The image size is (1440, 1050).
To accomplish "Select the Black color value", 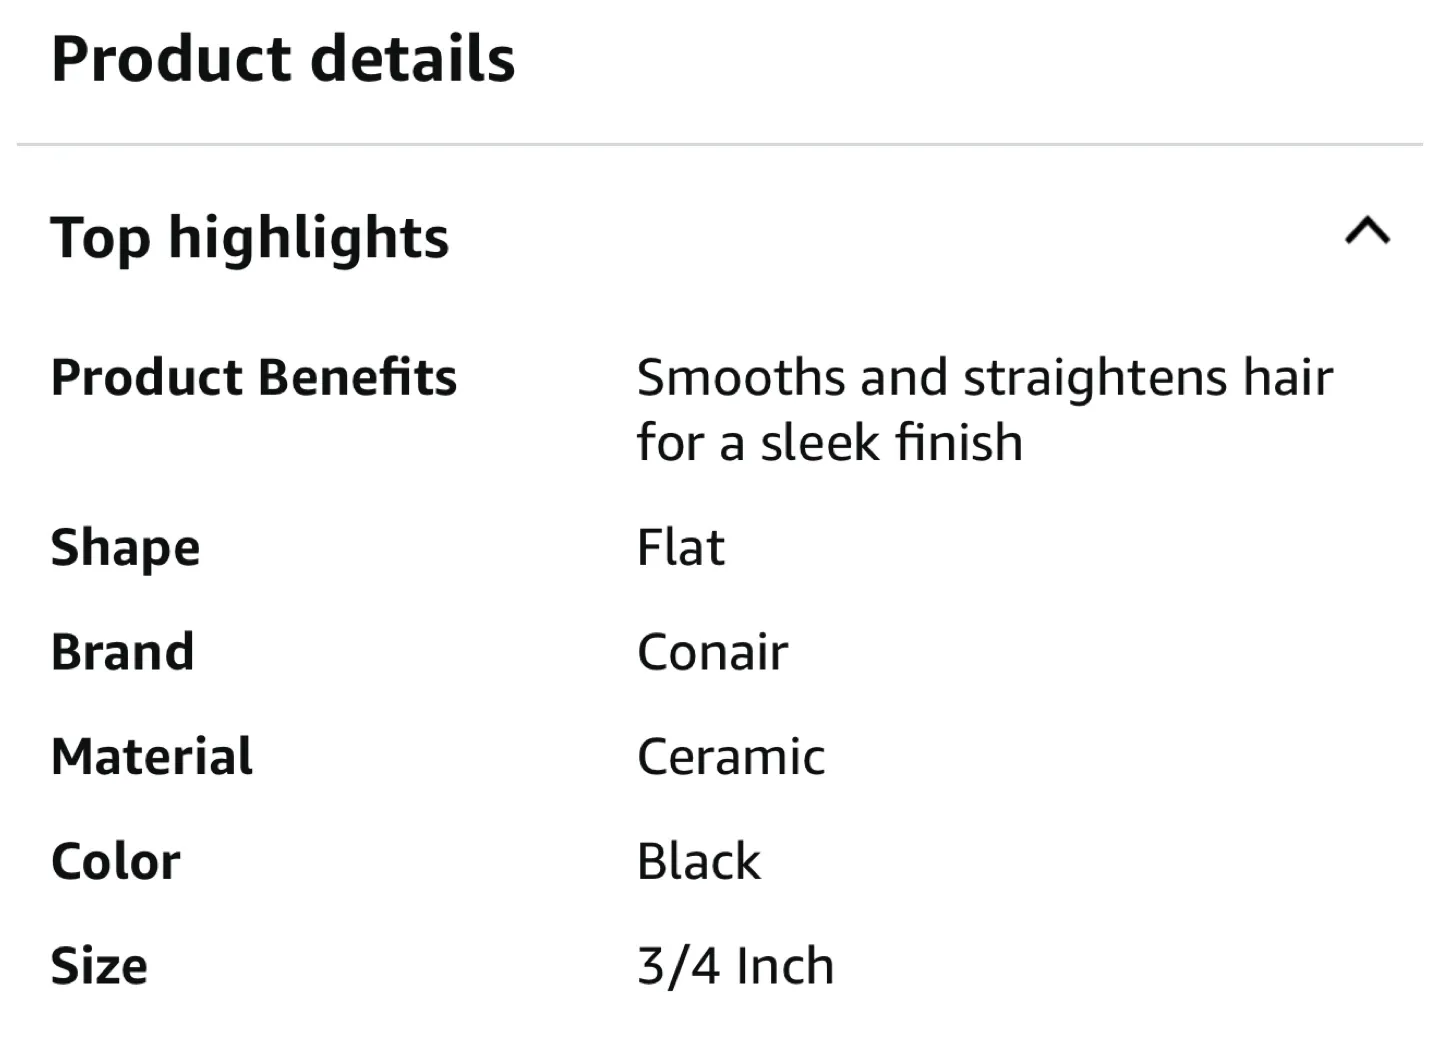I will pos(698,861).
